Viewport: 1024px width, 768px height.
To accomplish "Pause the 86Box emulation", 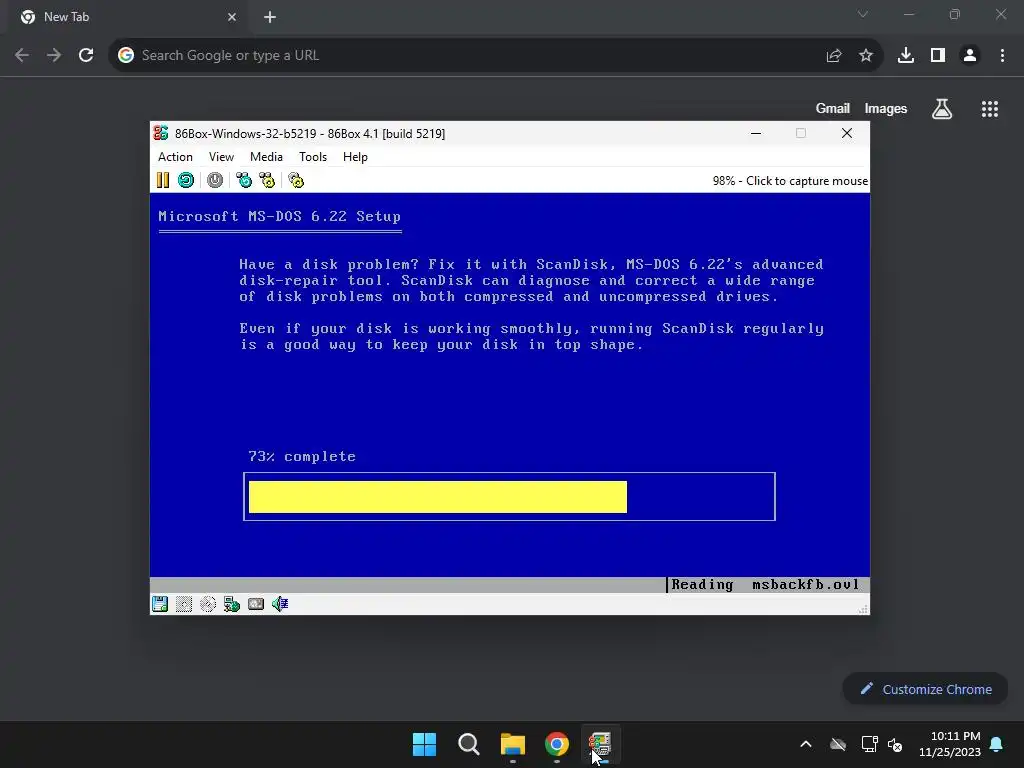I will [163, 180].
